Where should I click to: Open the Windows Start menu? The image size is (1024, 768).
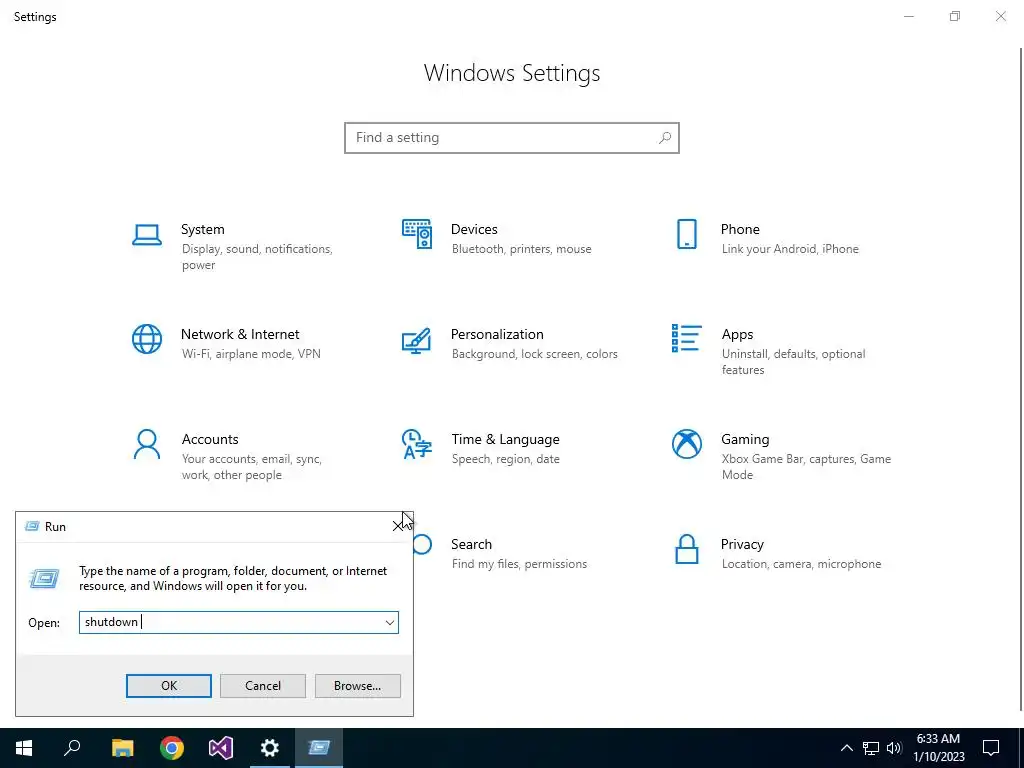(24, 748)
